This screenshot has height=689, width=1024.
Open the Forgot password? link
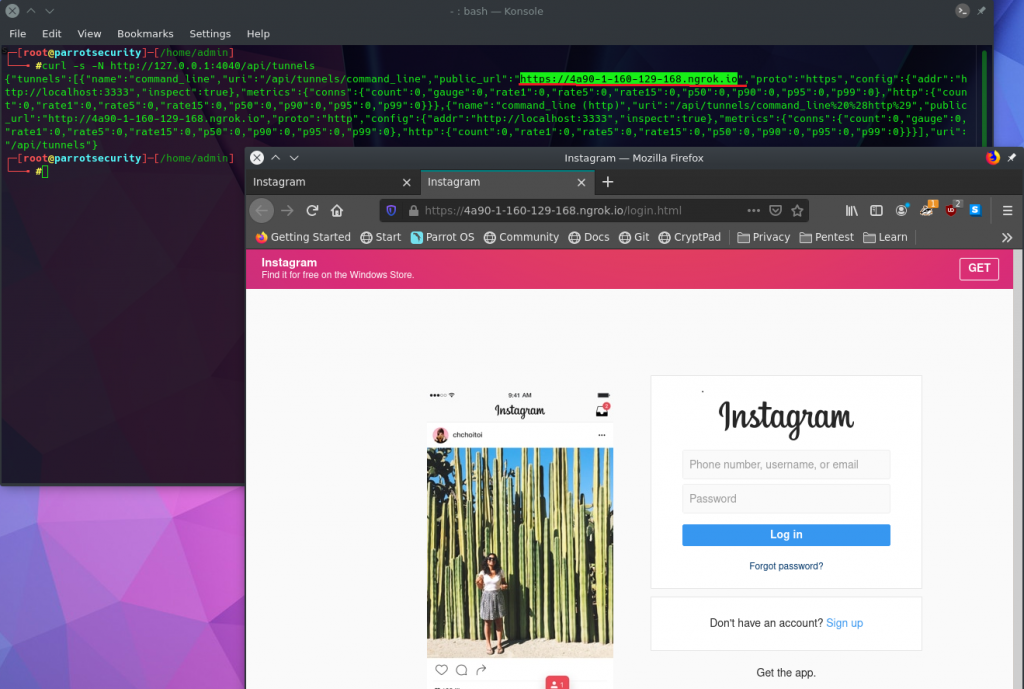tap(786, 566)
